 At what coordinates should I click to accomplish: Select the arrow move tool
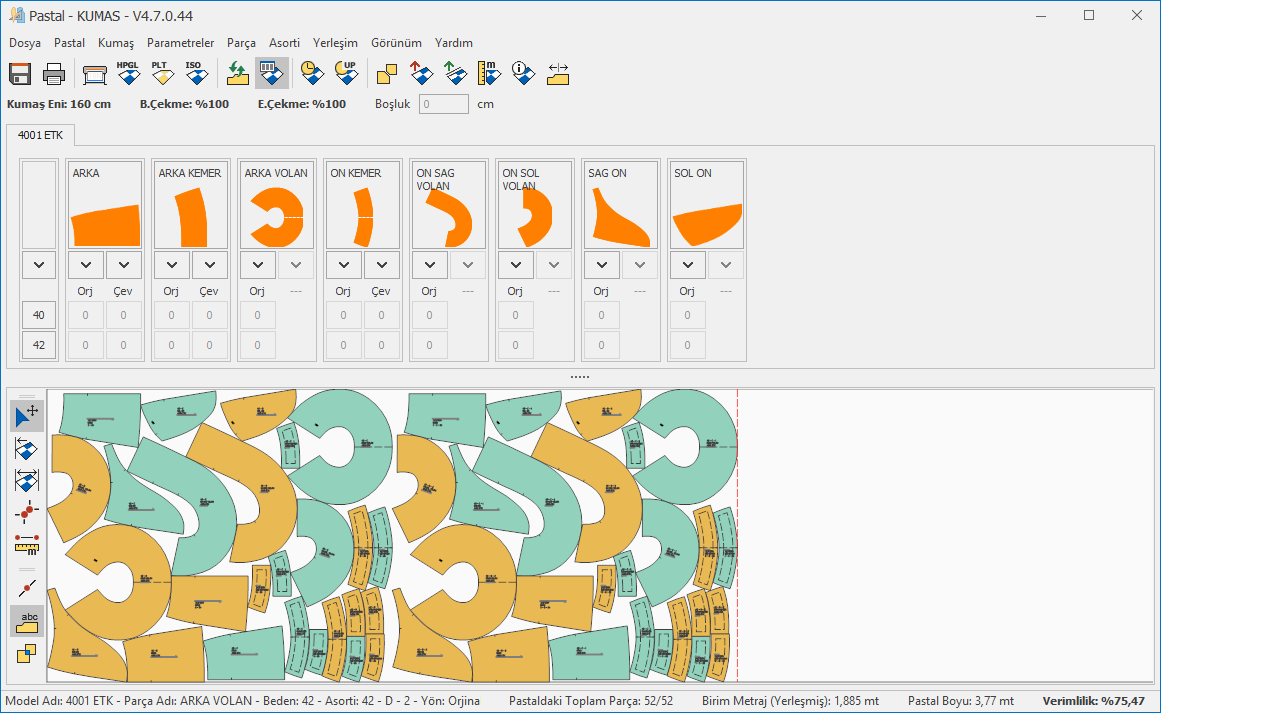(x=27, y=415)
